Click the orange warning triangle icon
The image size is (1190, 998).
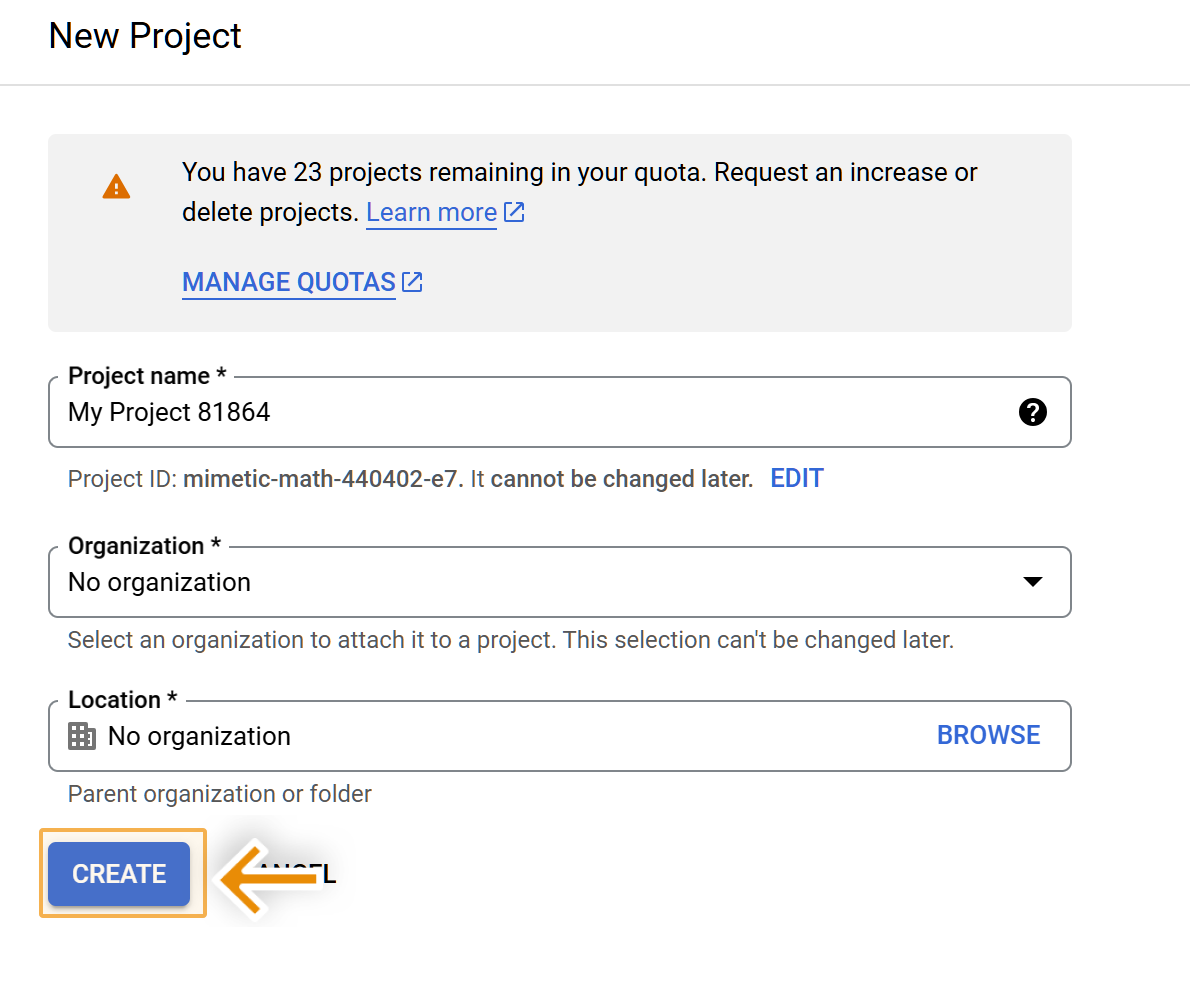[x=116, y=187]
